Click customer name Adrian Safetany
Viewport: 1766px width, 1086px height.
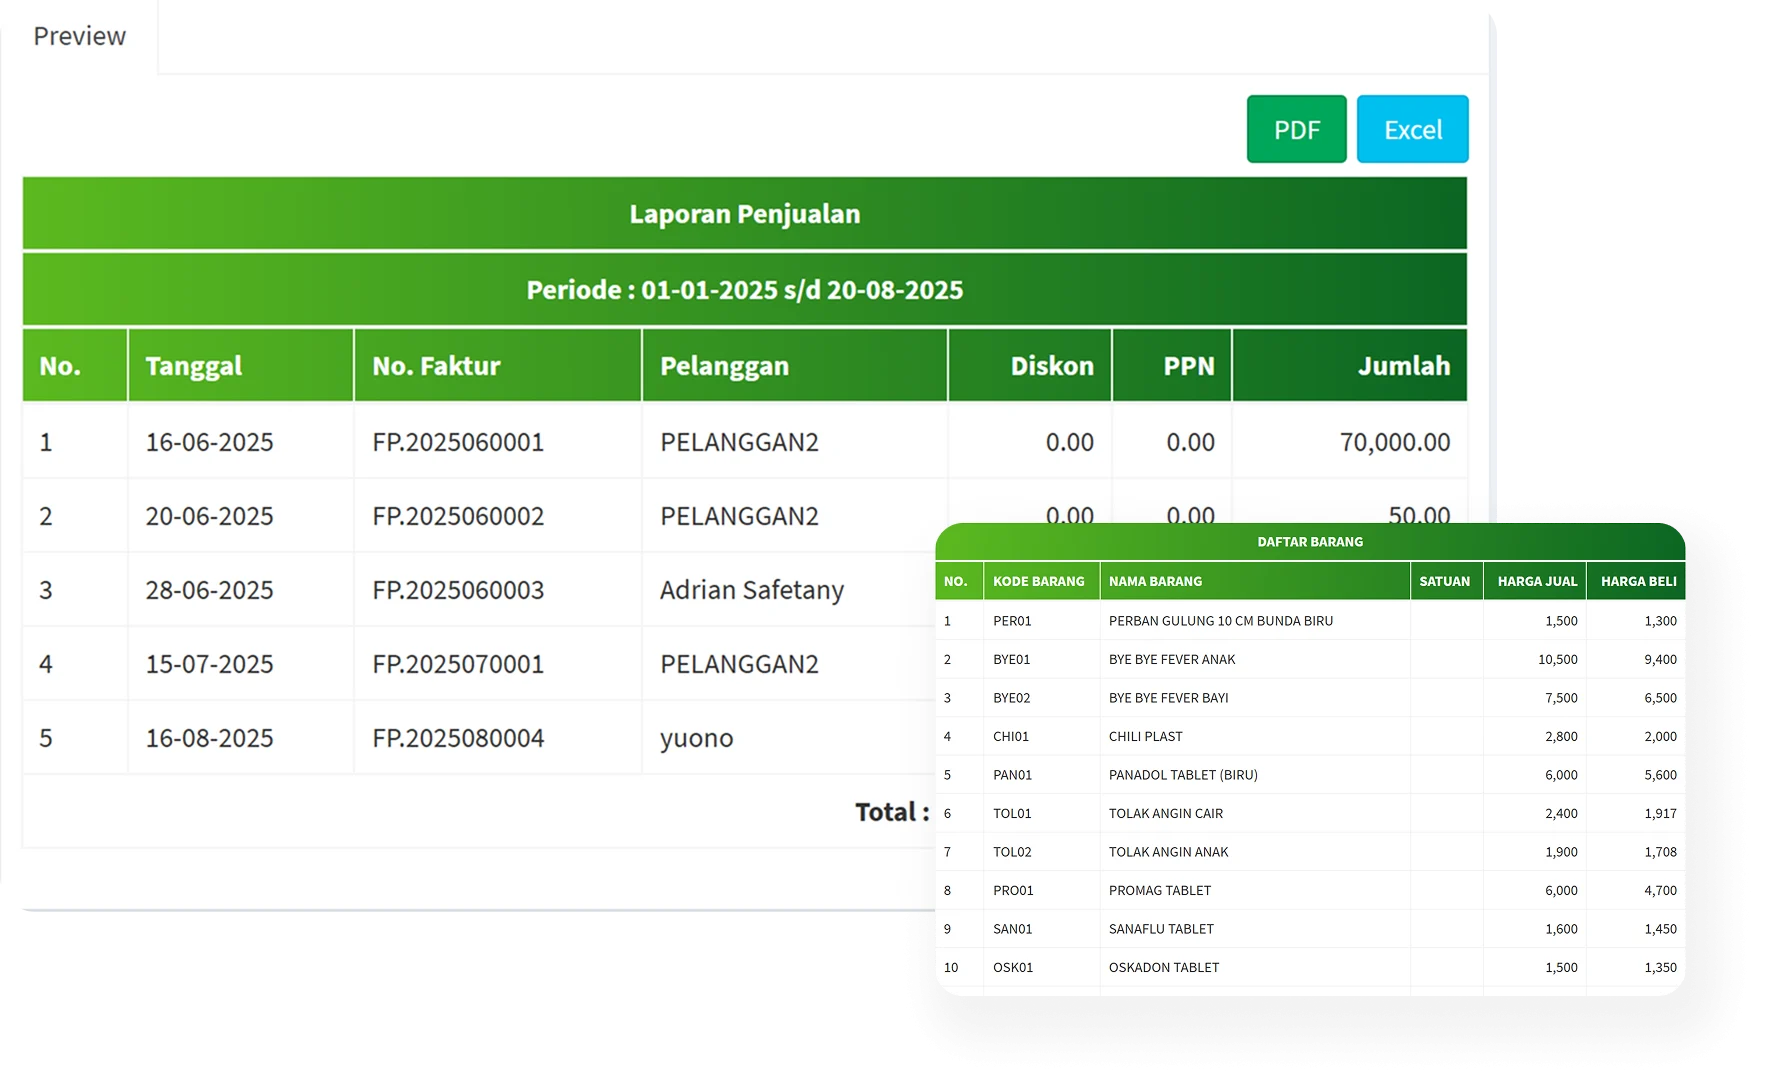click(x=751, y=590)
